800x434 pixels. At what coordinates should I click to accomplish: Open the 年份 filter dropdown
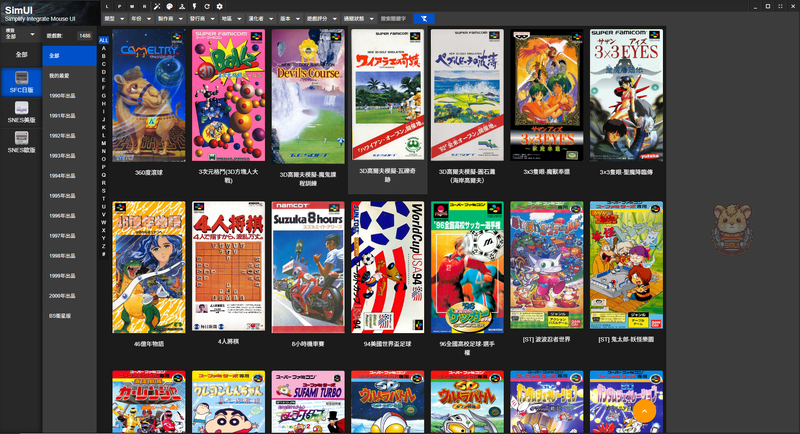pyautogui.click(x=141, y=18)
